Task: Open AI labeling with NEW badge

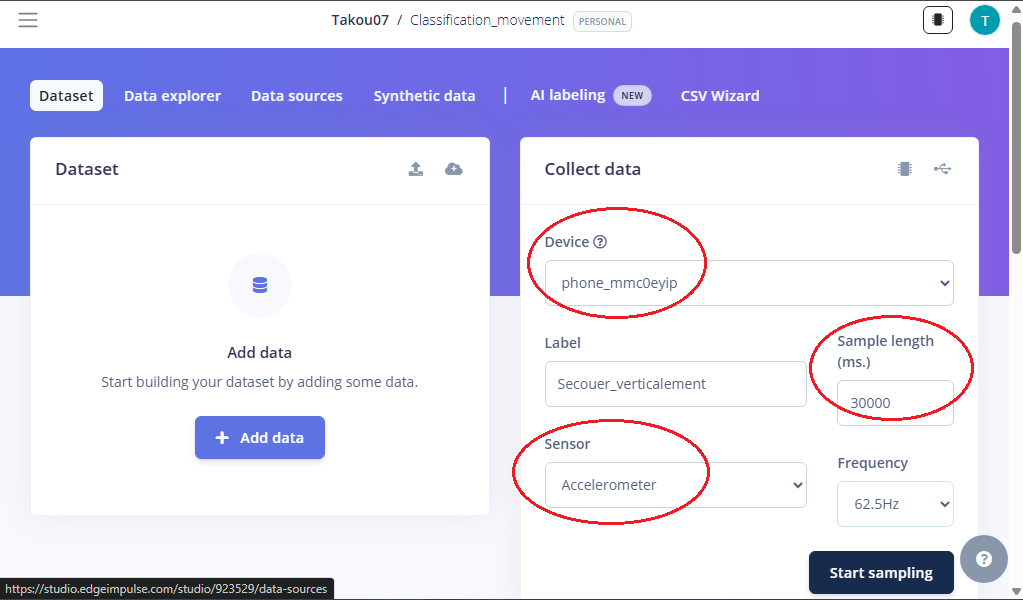Action: [x=570, y=95]
